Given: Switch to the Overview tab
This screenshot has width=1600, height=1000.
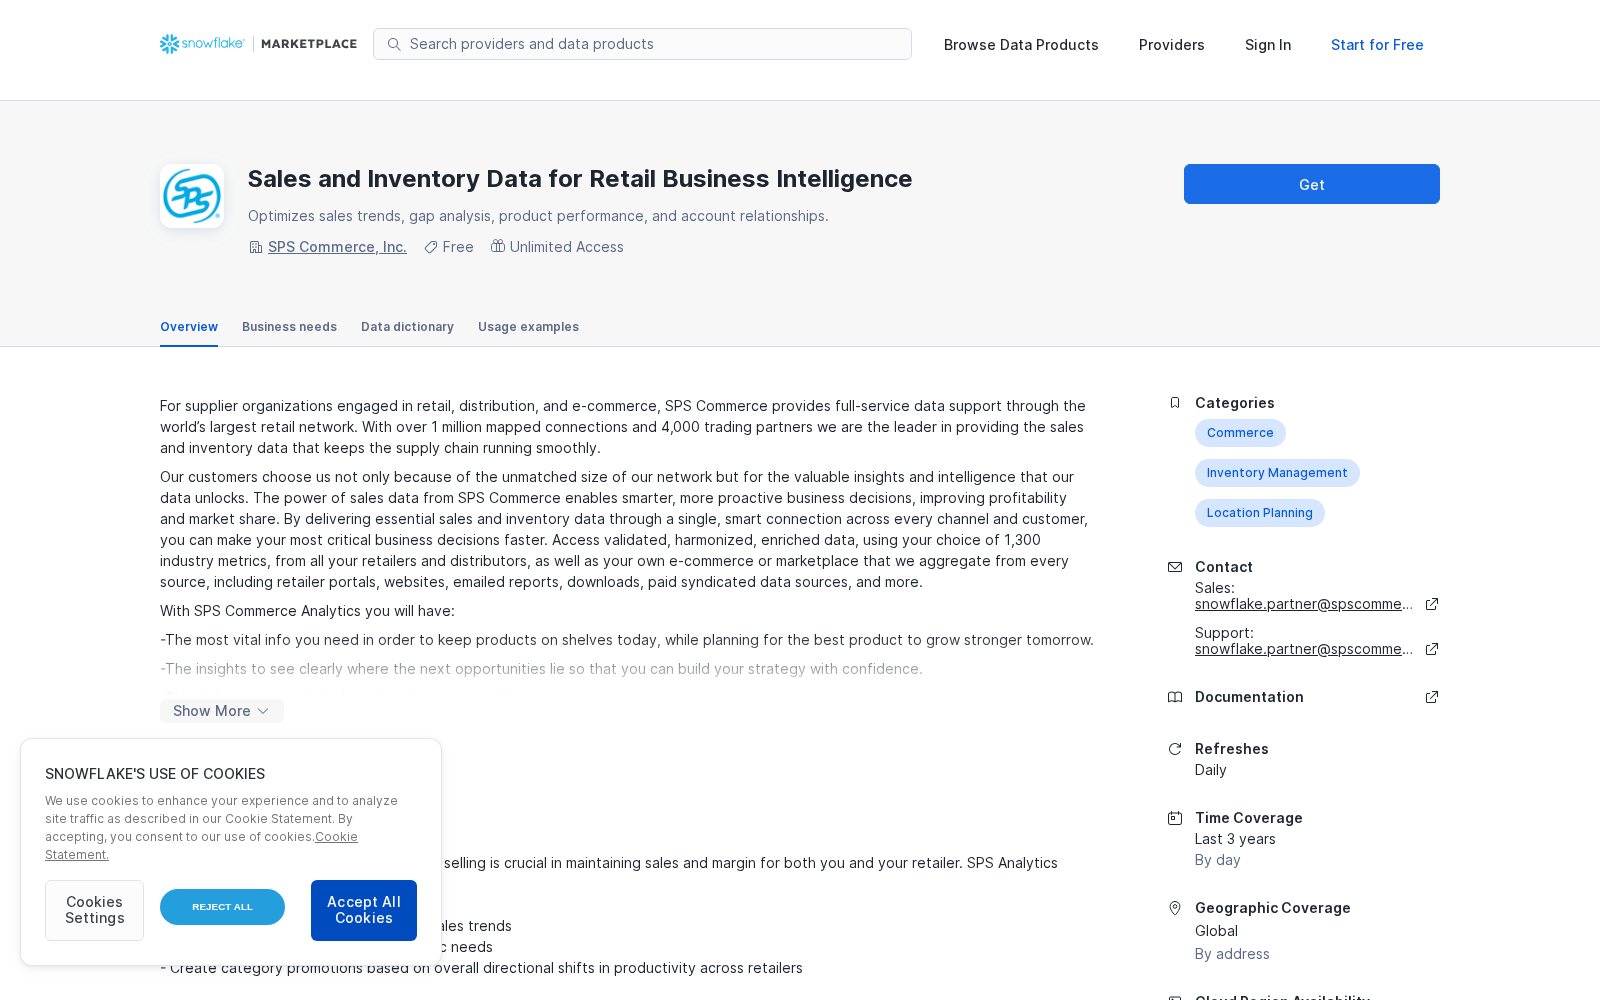Looking at the screenshot, I should coord(189,327).
